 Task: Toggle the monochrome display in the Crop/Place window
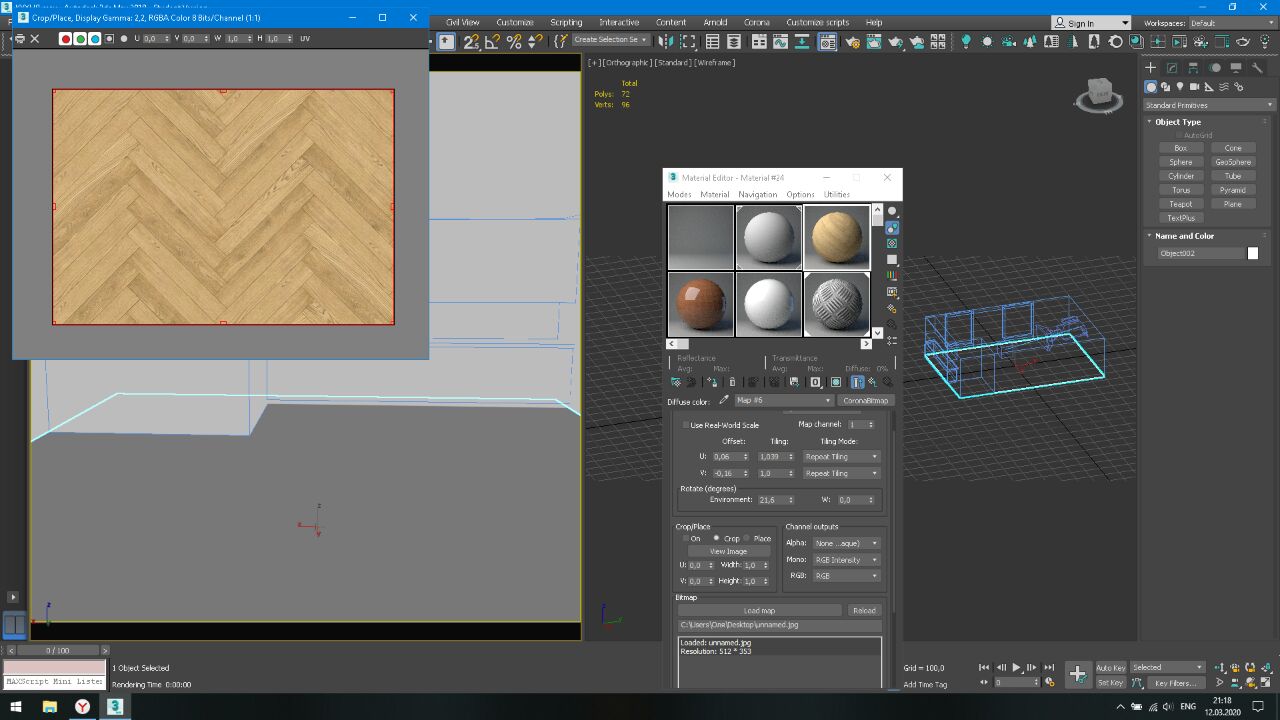(x=124, y=39)
